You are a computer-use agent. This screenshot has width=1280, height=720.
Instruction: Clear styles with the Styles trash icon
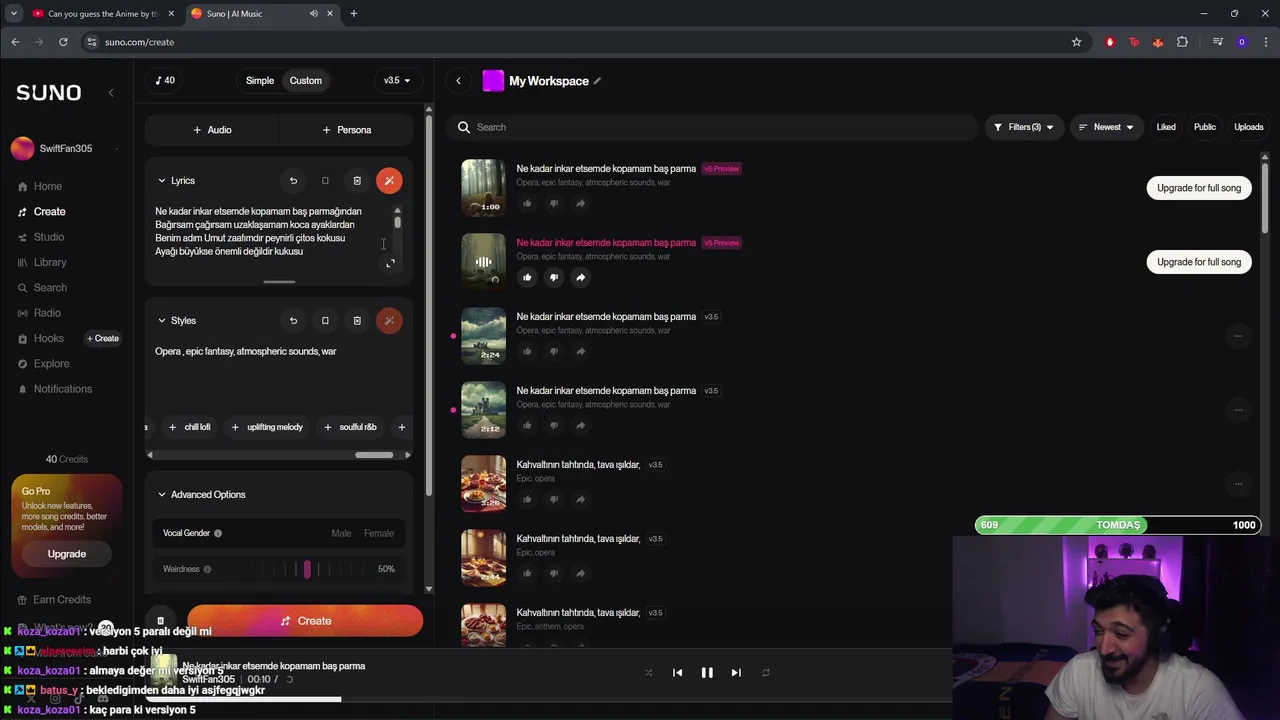(x=357, y=321)
